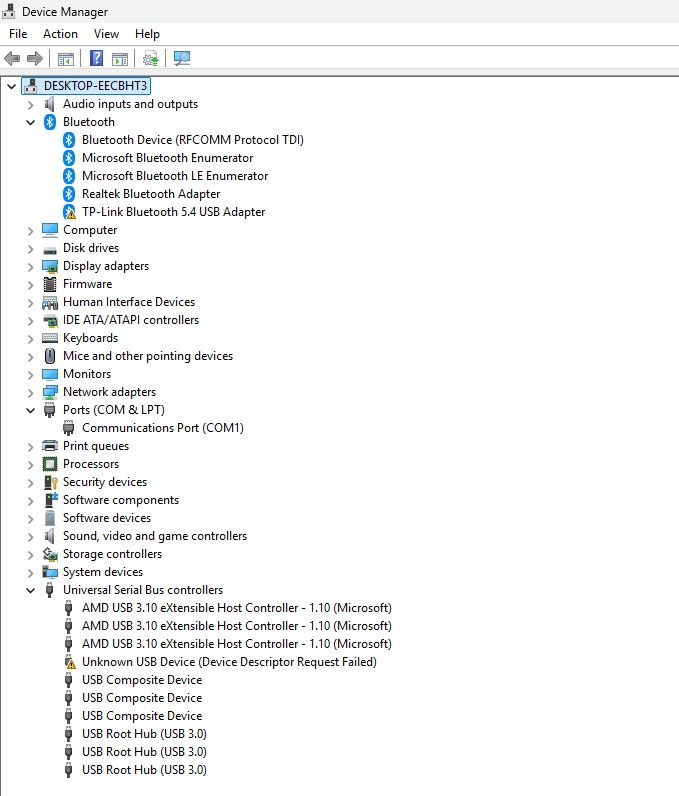Click the TP-Link Bluetooth adapter warning icon
The width and height of the screenshot is (679, 796).
click(69, 212)
